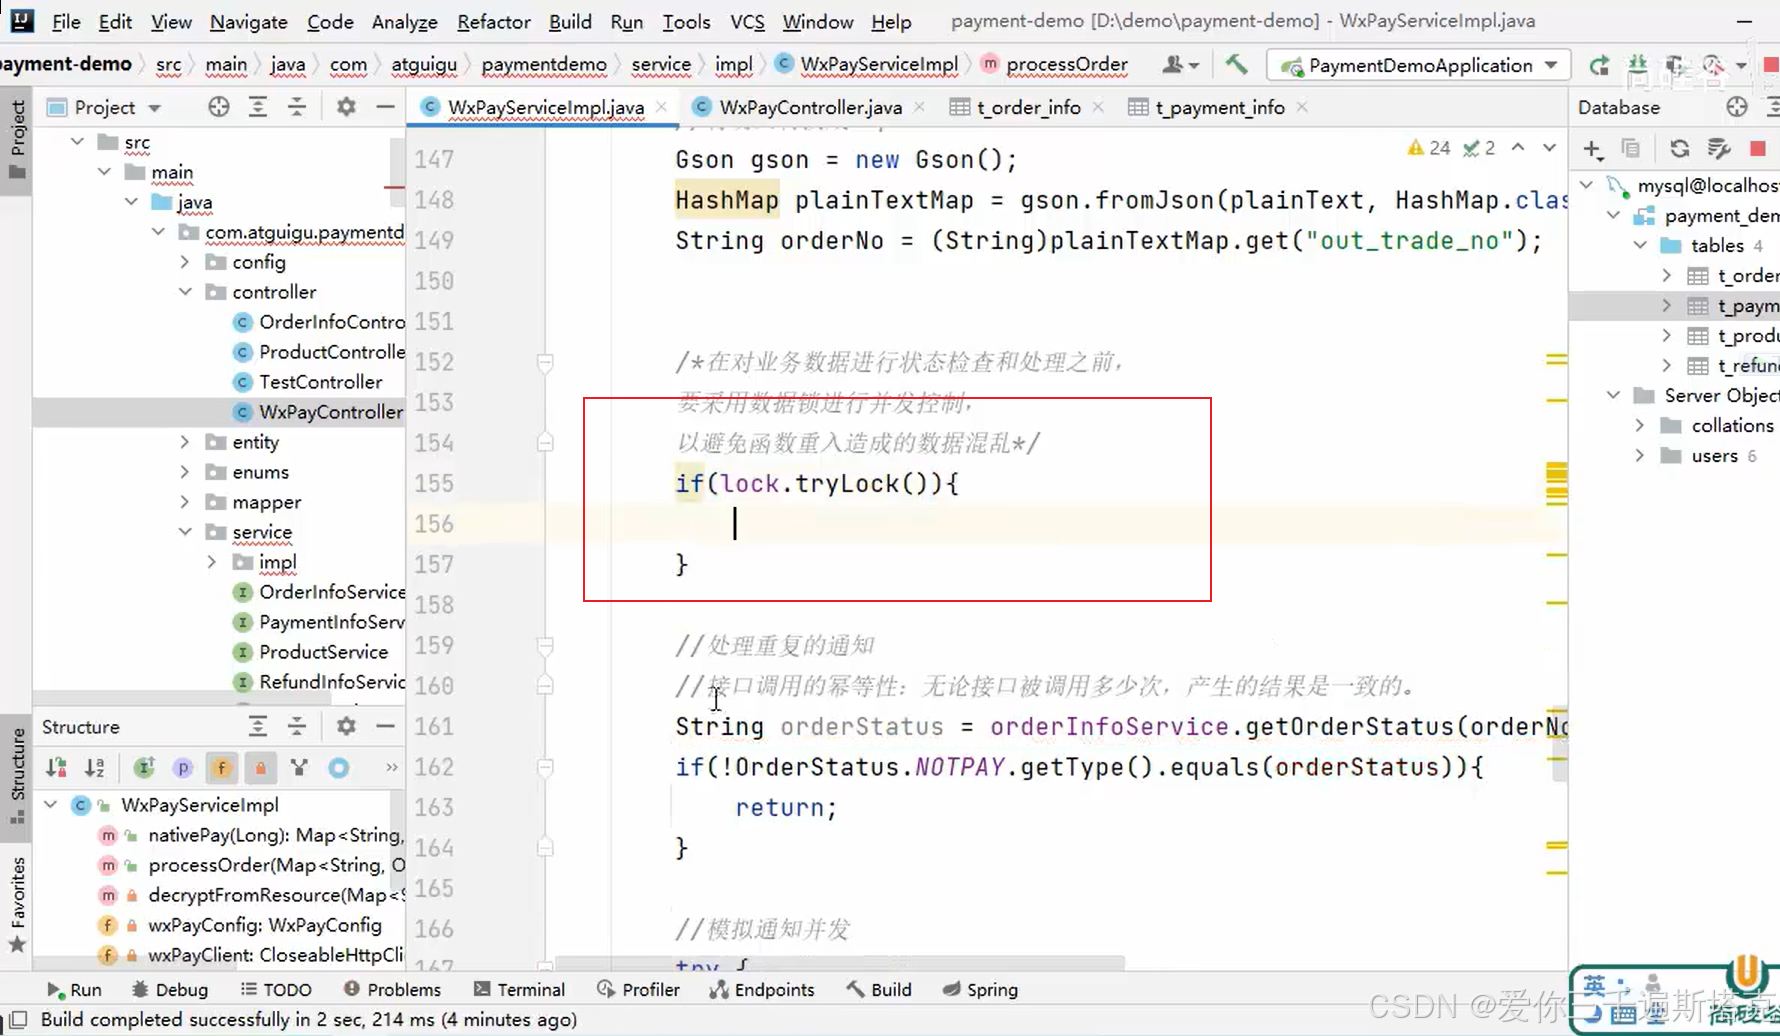
Task: Open the Run tool window
Action: pos(74,989)
